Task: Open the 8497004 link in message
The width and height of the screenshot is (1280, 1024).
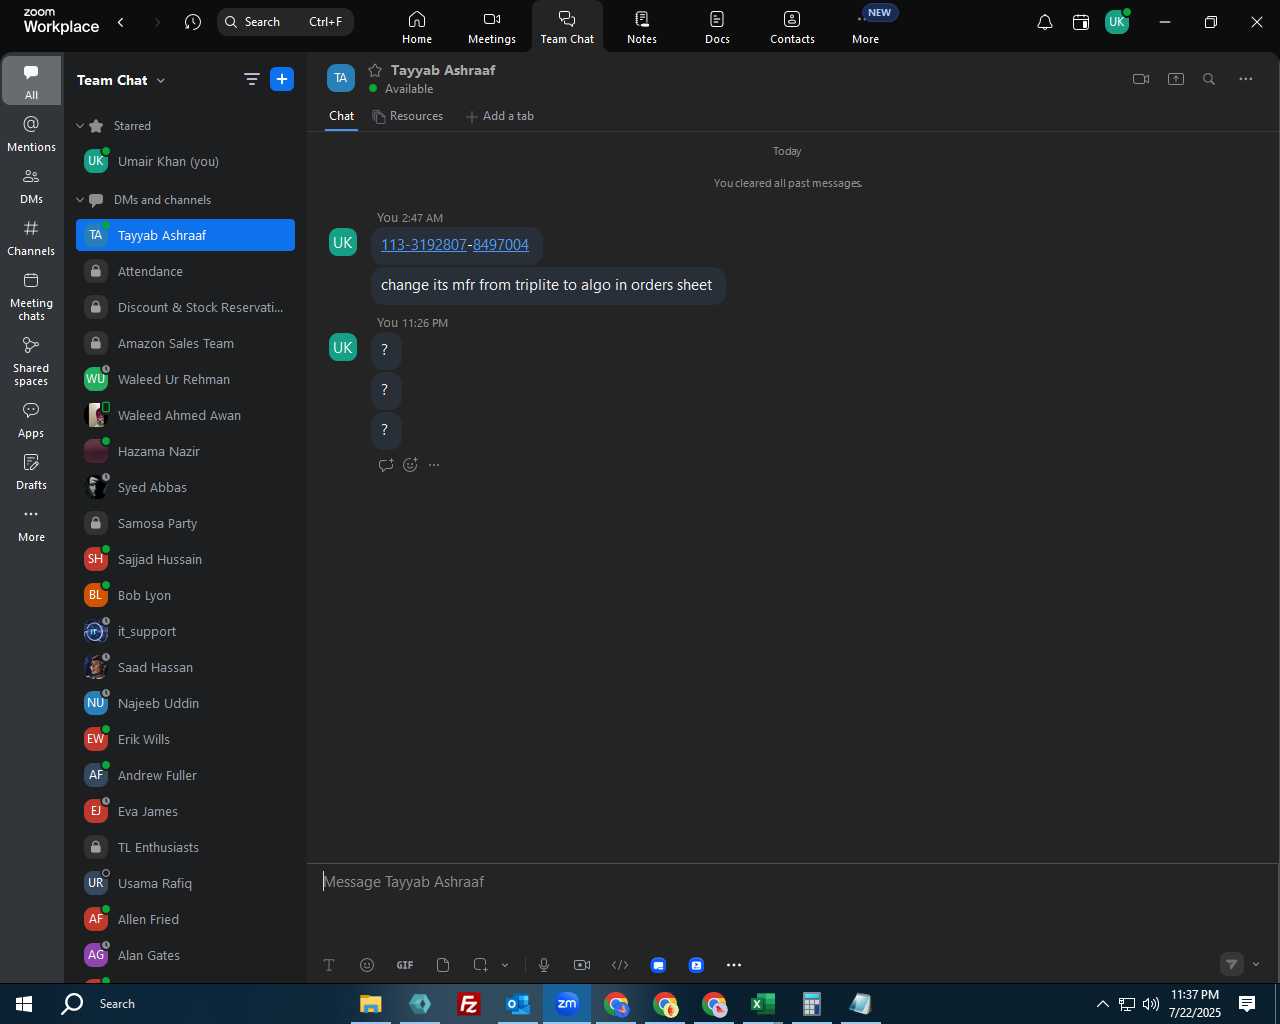Action: 501,245
